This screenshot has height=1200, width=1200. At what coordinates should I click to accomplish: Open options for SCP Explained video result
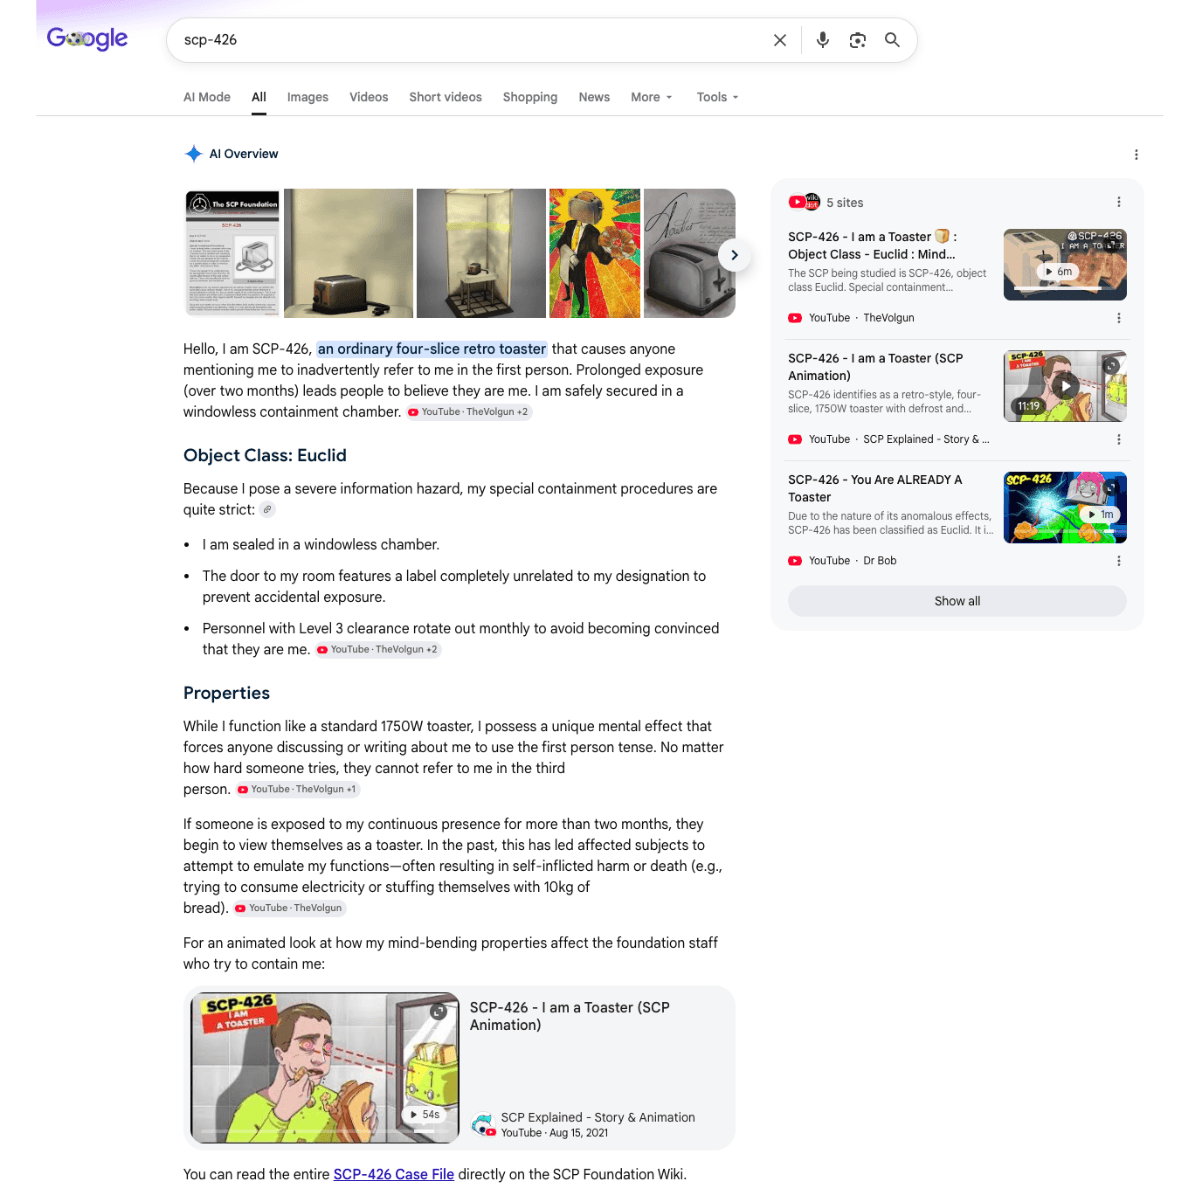(1118, 439)
